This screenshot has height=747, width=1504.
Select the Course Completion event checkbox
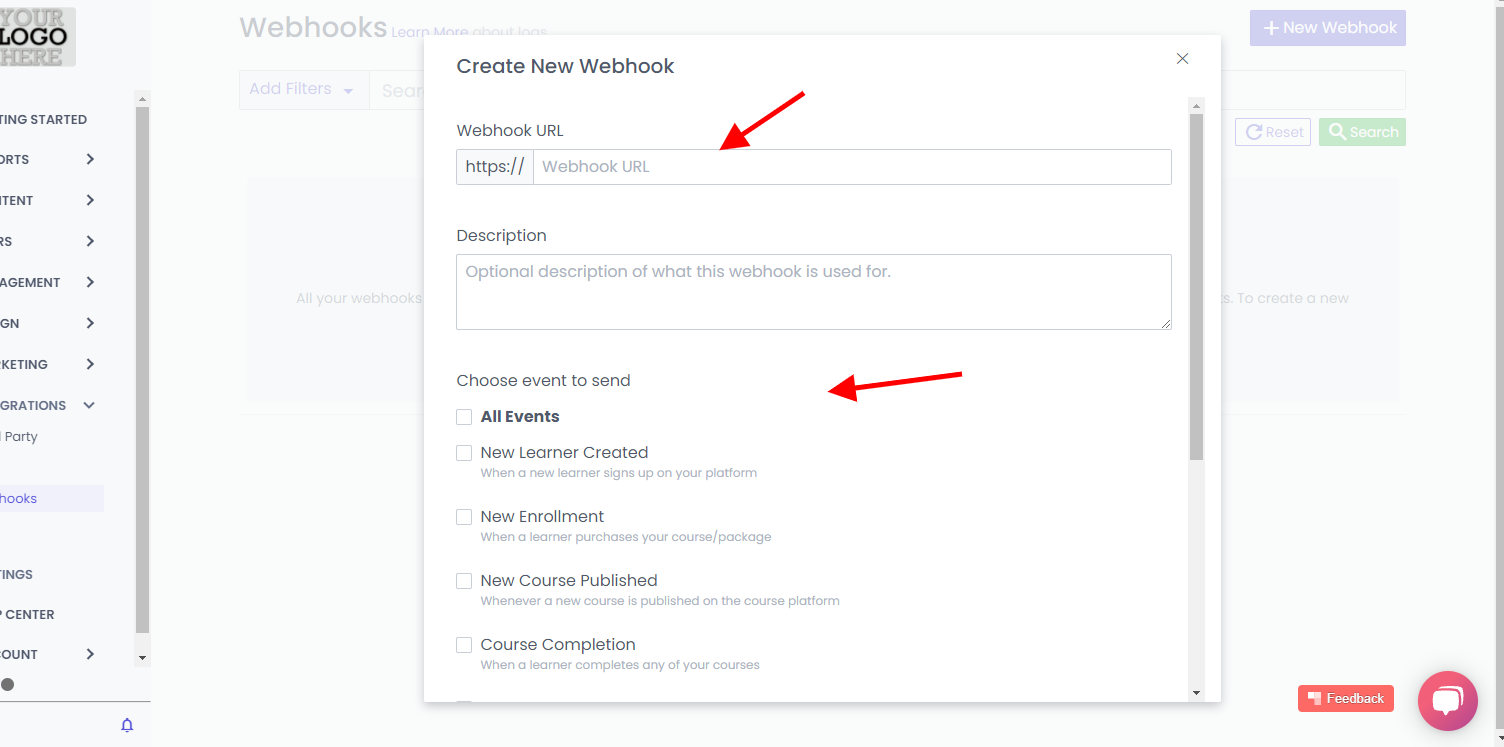pyautogui.click(x=464, y=645)
